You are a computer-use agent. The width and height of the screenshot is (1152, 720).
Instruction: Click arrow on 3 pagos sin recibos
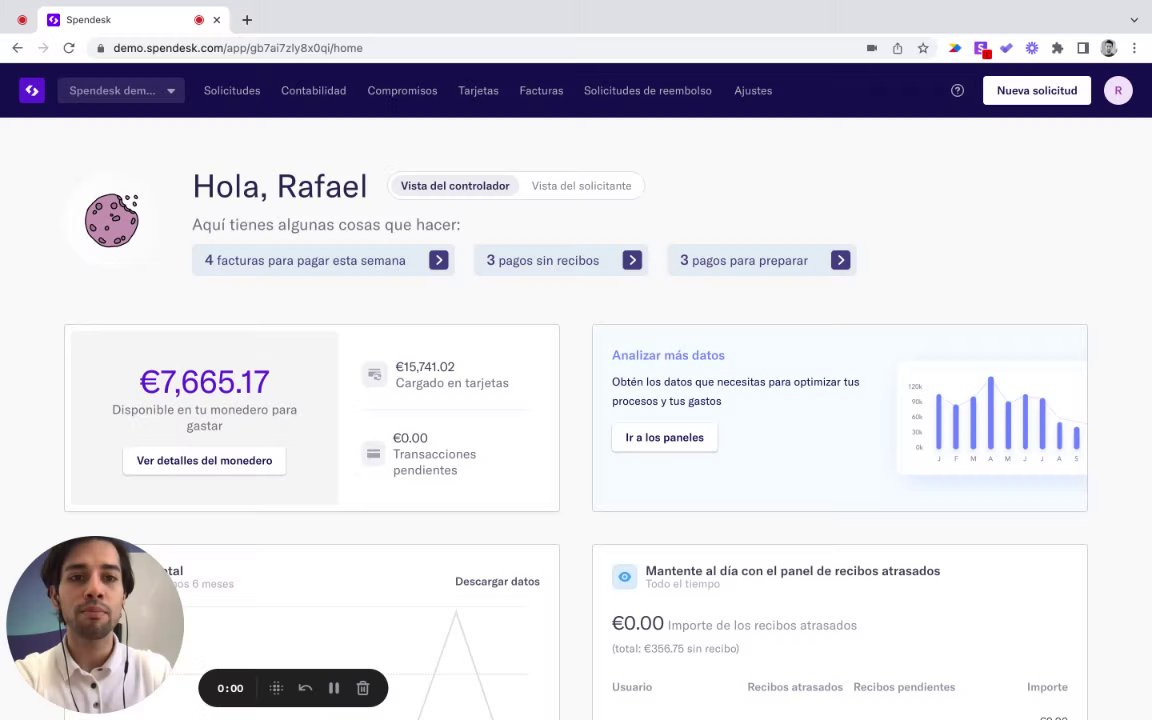click(x=632, y=260)
